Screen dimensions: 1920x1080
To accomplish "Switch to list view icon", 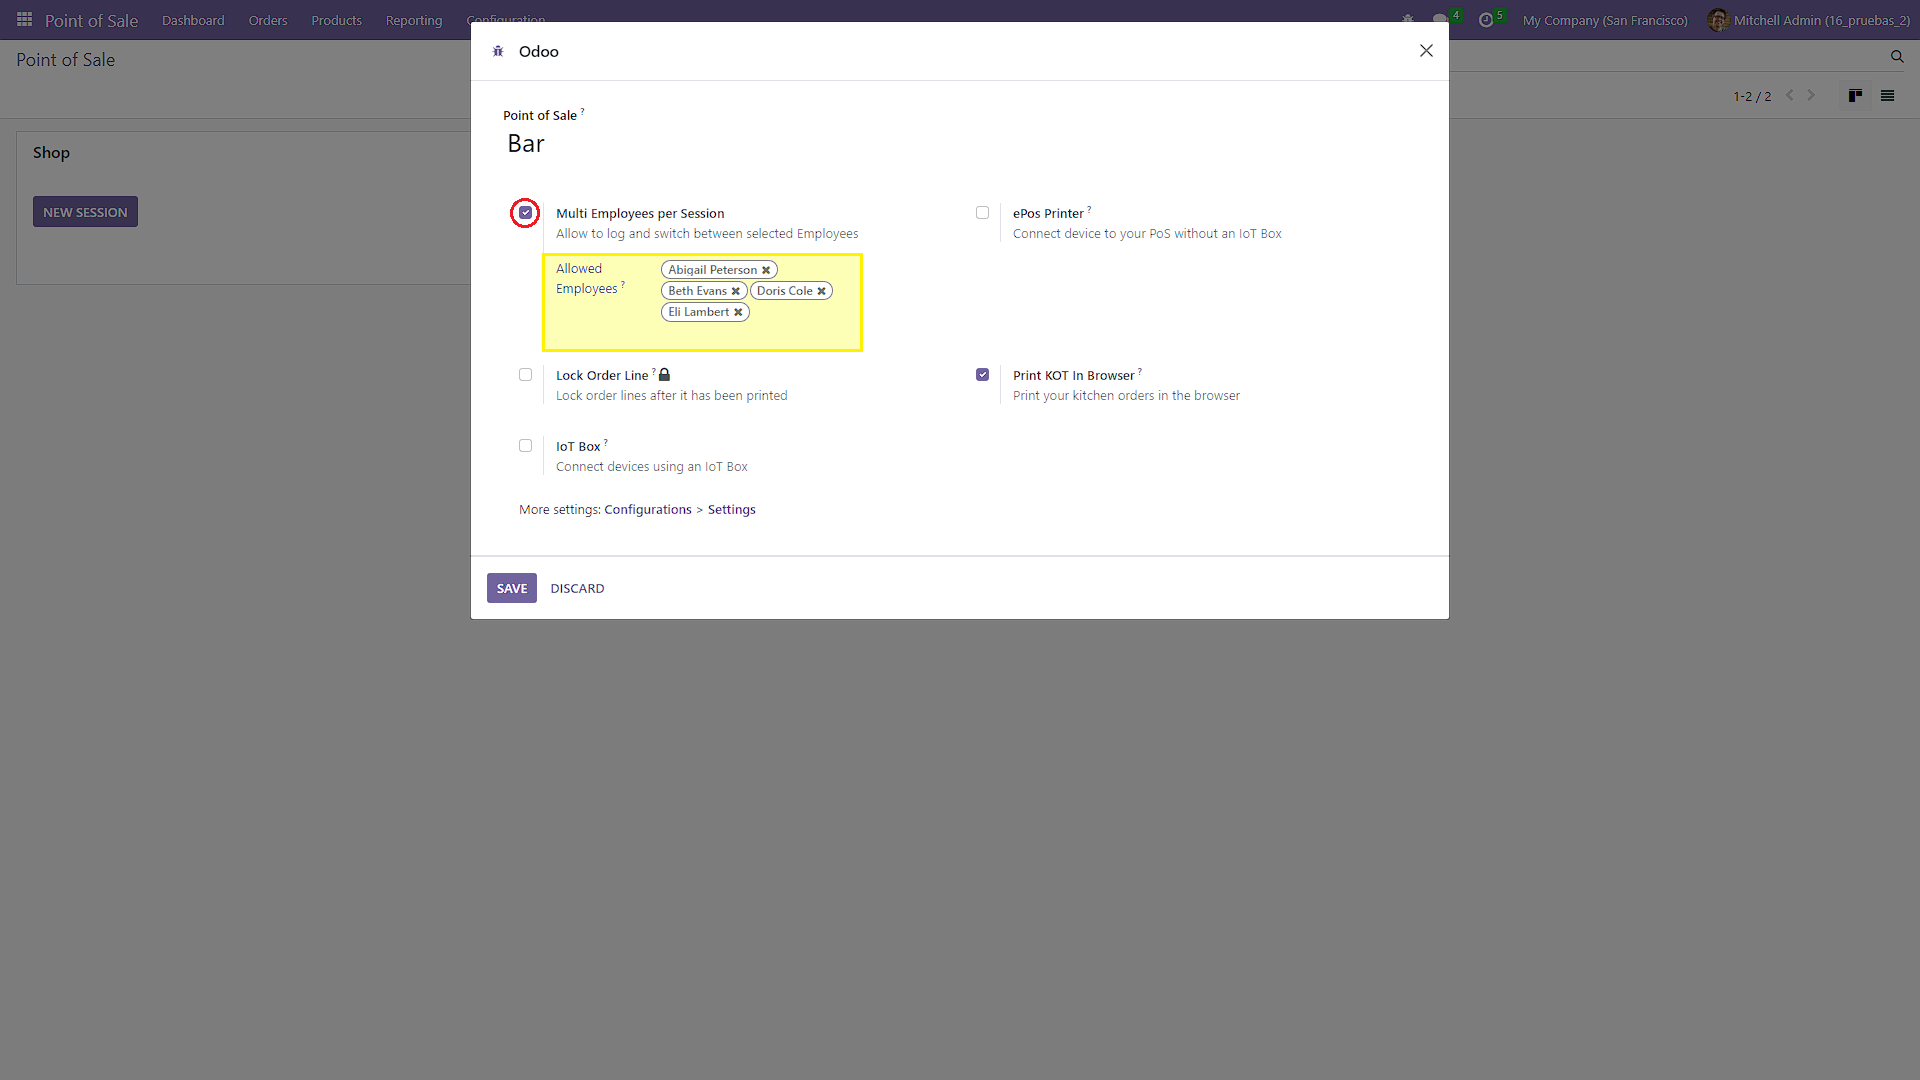I will pyautogui.click(x=1888, y=96).
